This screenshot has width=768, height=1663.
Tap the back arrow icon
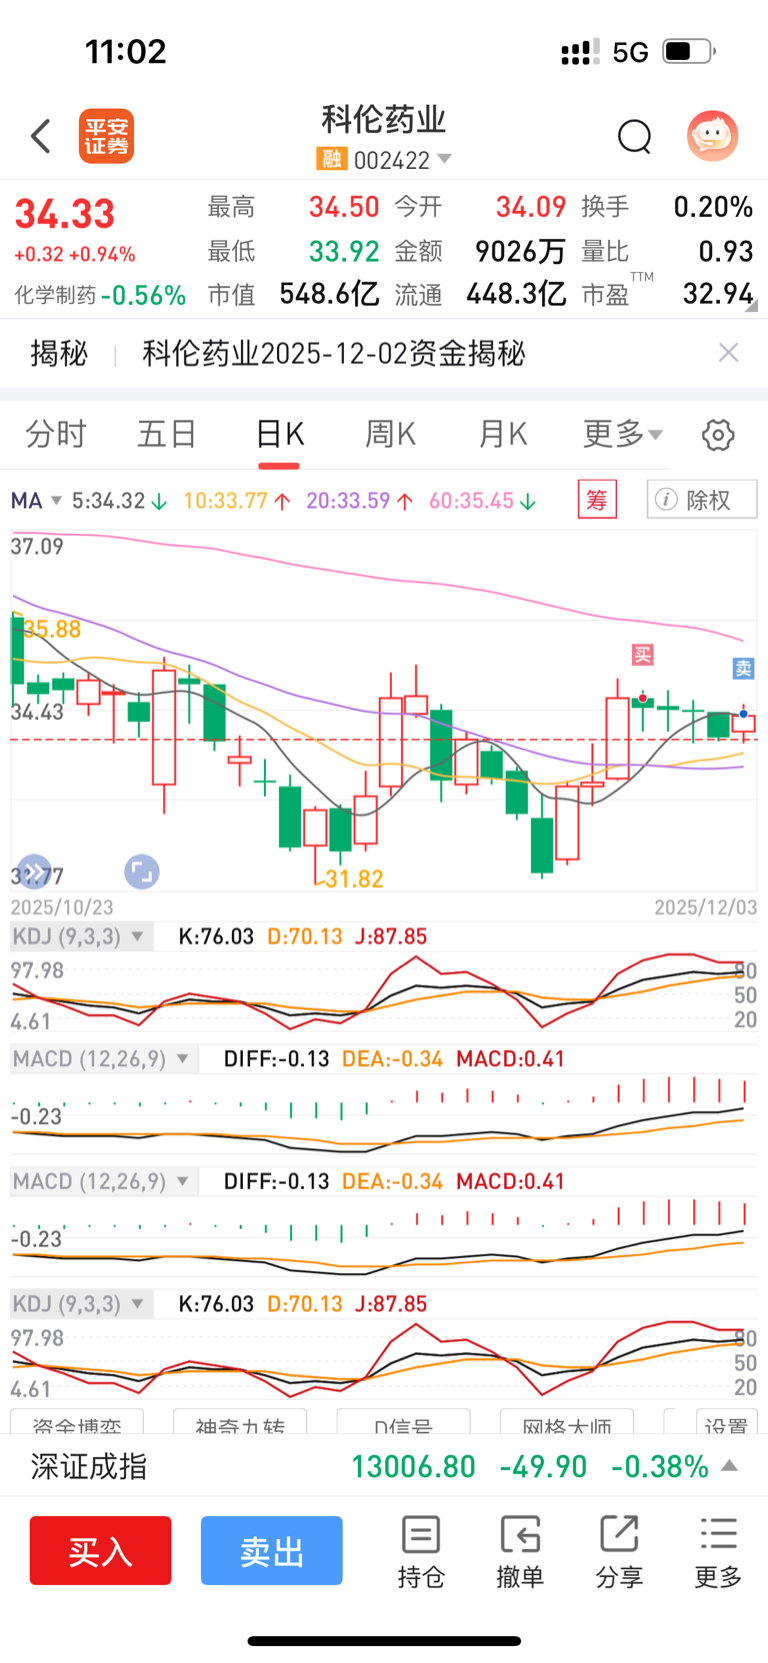click(40, 136)
